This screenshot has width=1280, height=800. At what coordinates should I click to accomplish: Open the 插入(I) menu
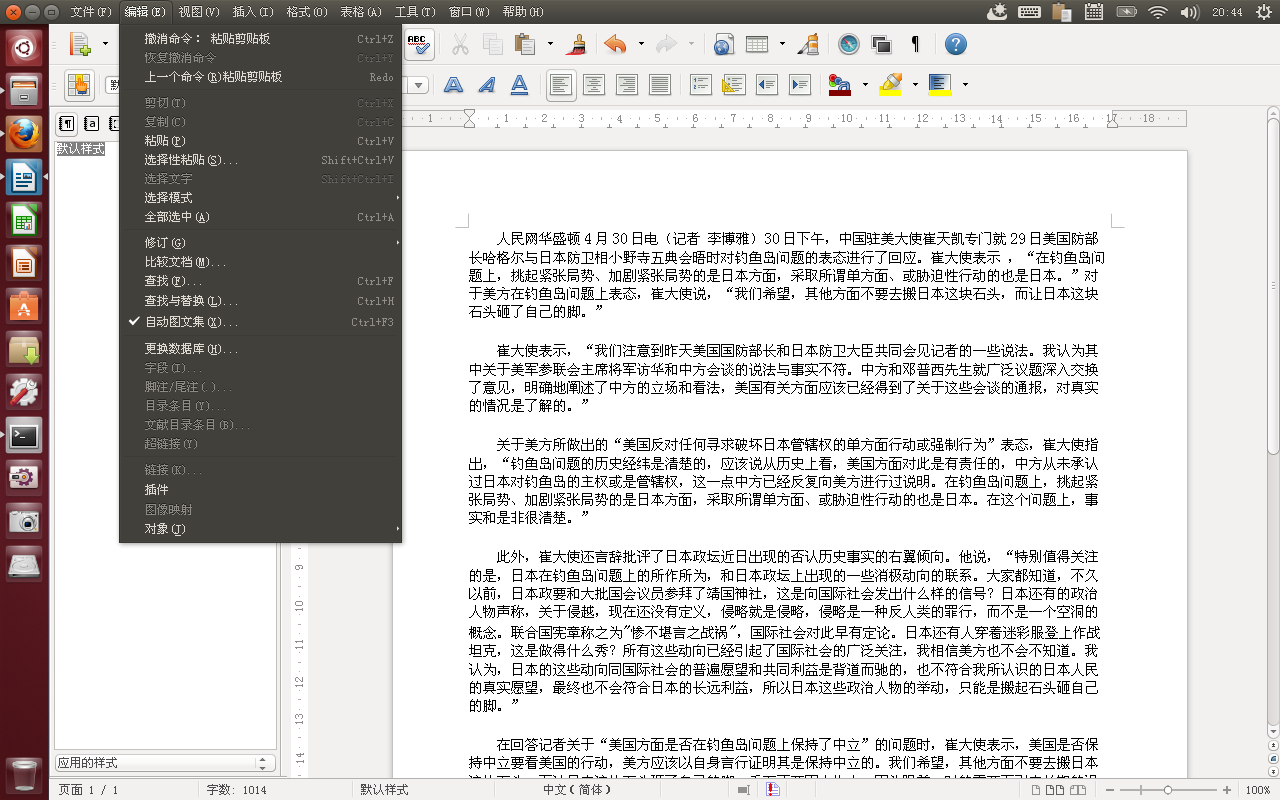(253, 12)
